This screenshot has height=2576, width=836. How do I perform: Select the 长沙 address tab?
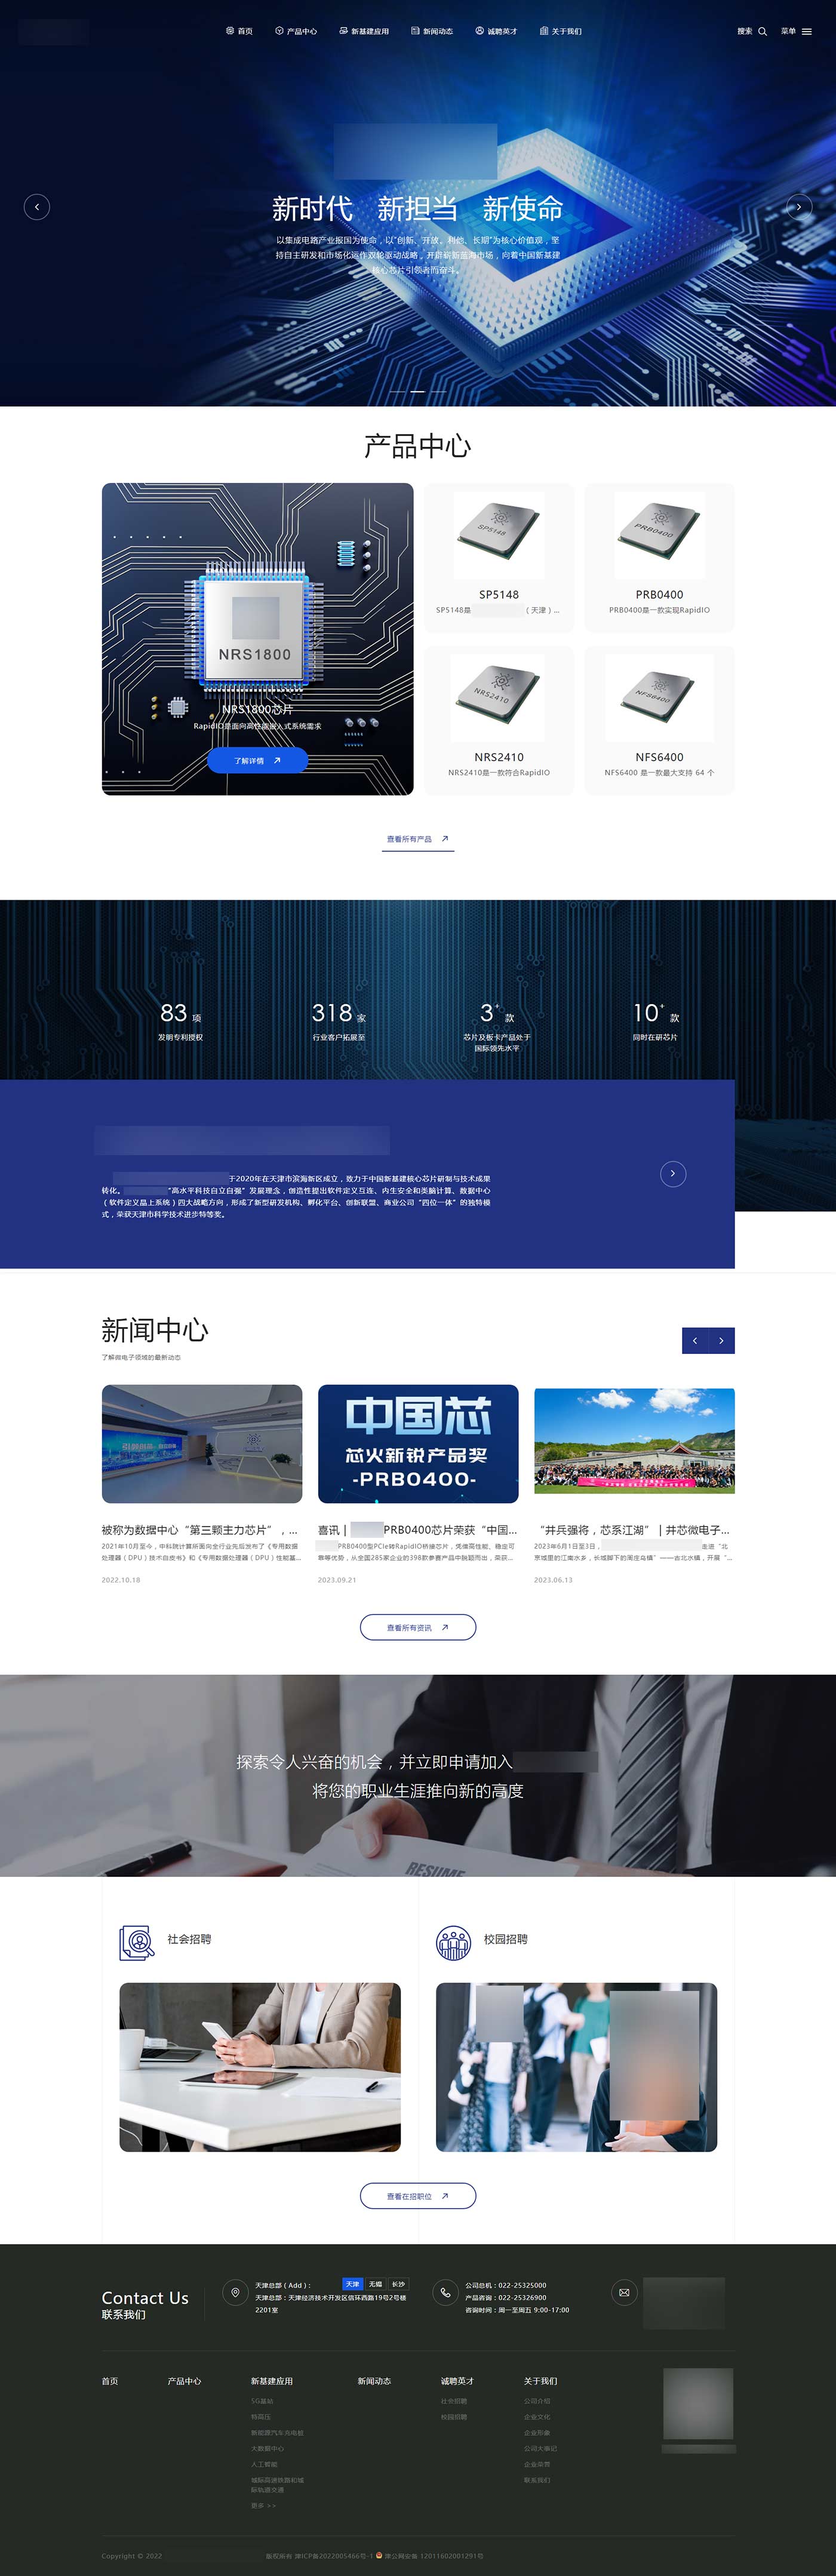pos(398,2284)
